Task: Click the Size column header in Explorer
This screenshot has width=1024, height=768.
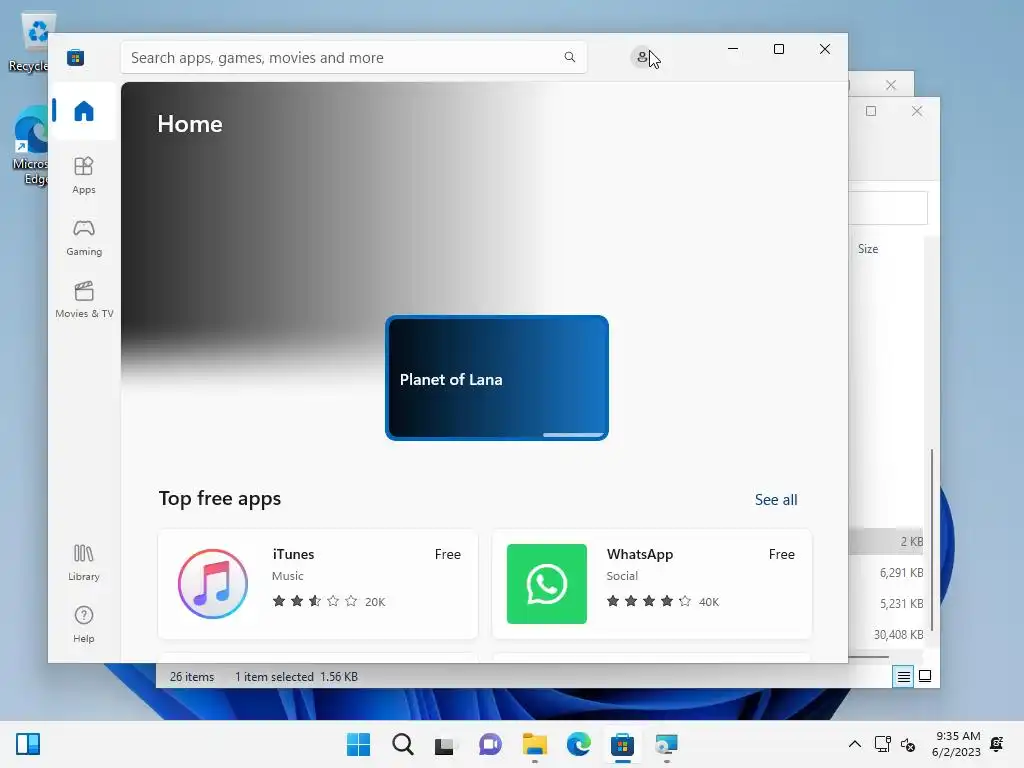Action: click(x=868, y=249)
